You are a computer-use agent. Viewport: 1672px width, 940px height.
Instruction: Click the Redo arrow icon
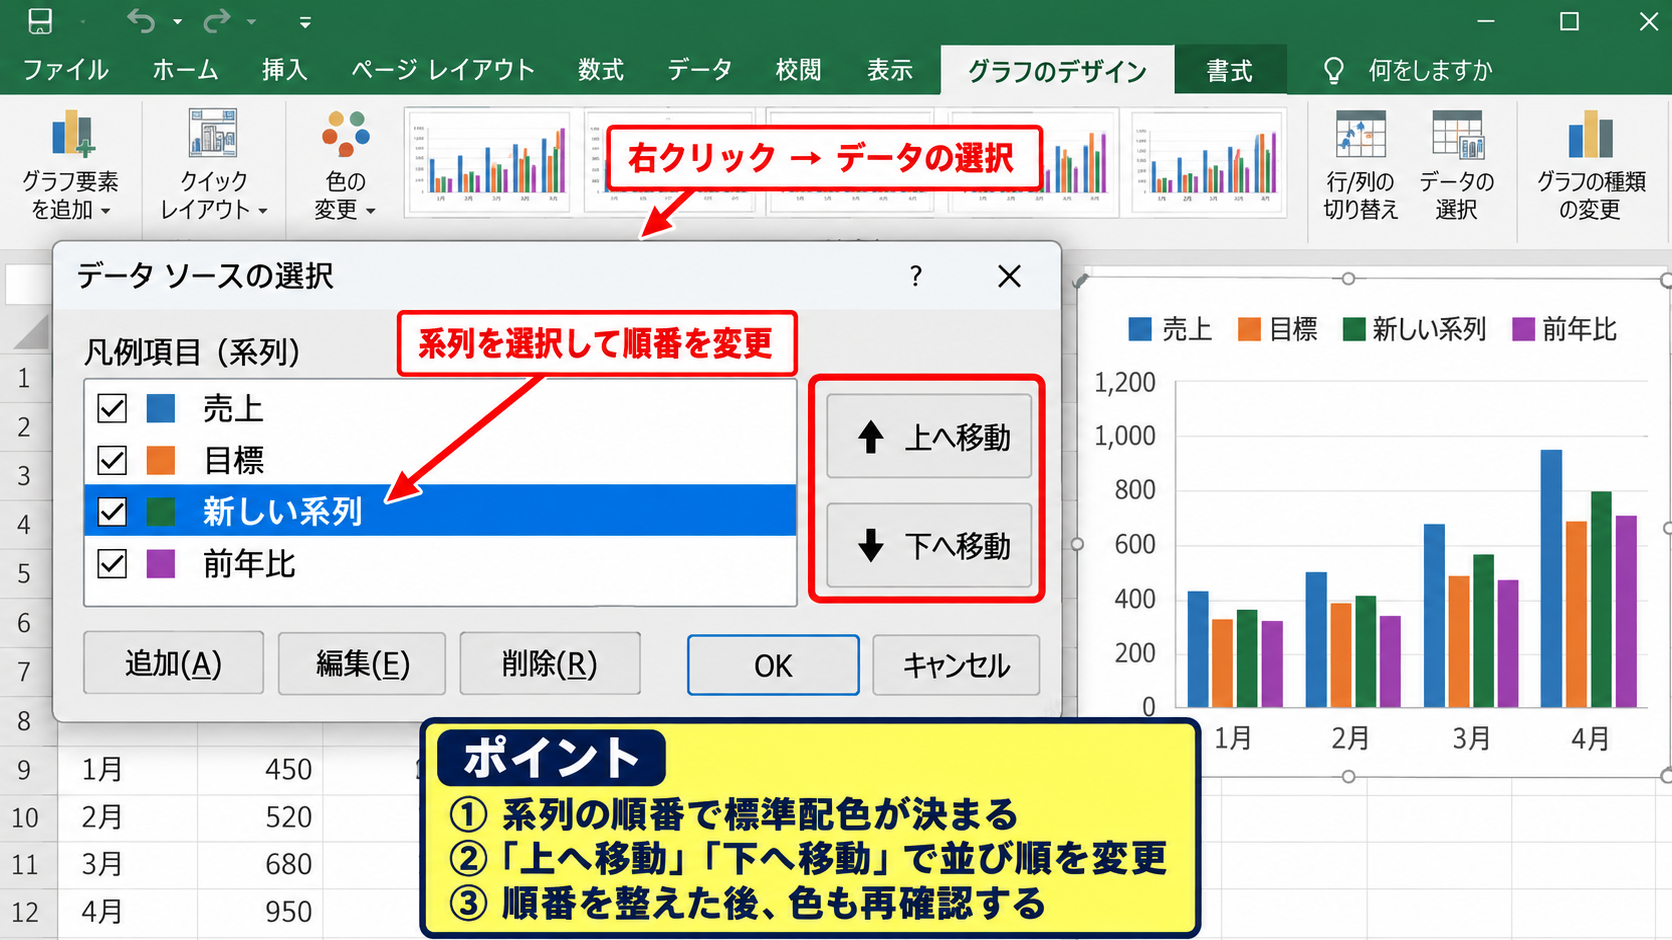(217, 21)
